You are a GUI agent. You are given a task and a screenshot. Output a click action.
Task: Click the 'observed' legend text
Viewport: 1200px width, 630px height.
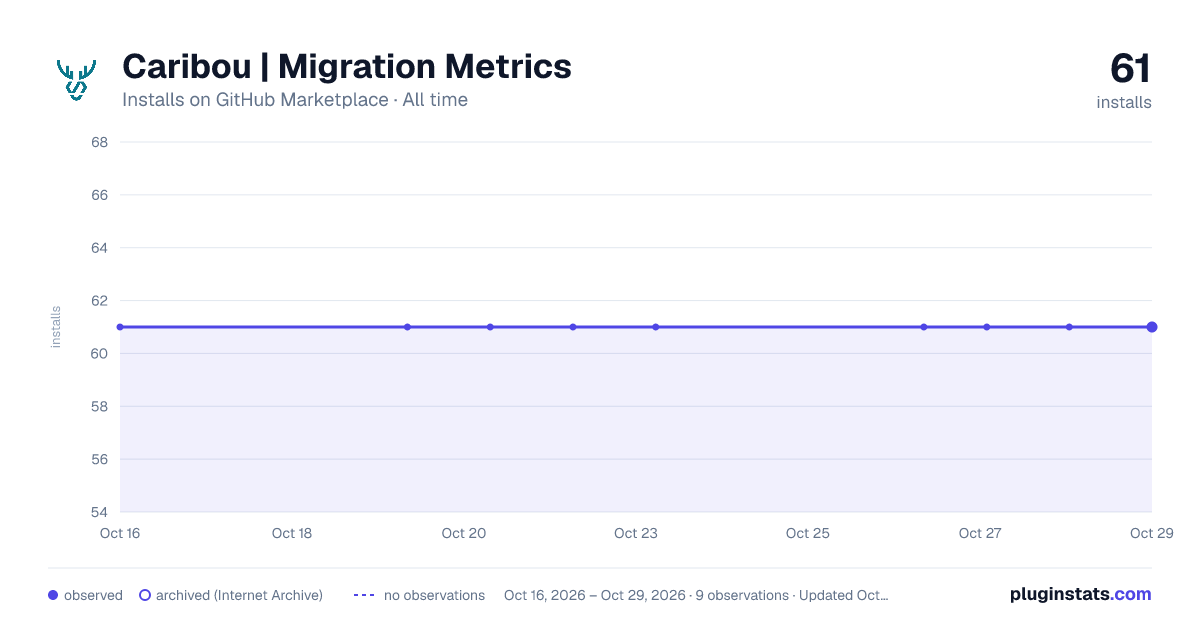pyautogui.click(x=93, y=595)
